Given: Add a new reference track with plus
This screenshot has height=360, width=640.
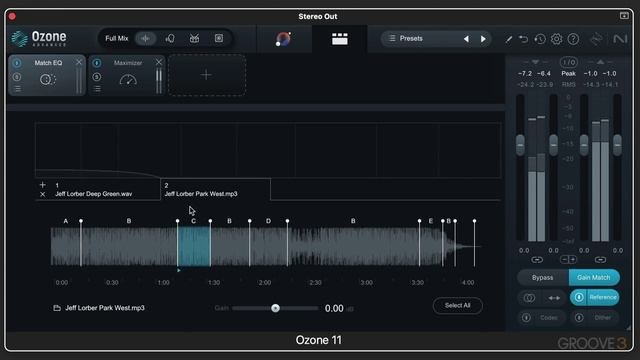Looking at the screenshot, I should point(42,185).
